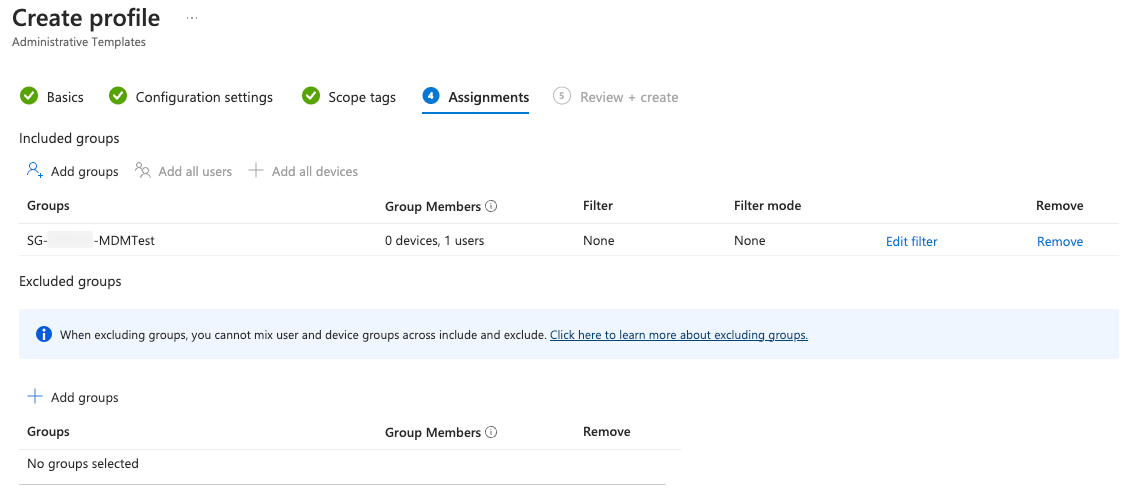The height and width of the screenshot is (503, 1135).
Task: Click the Configuration settings green checkmark icon
Action: pos(118,96)
